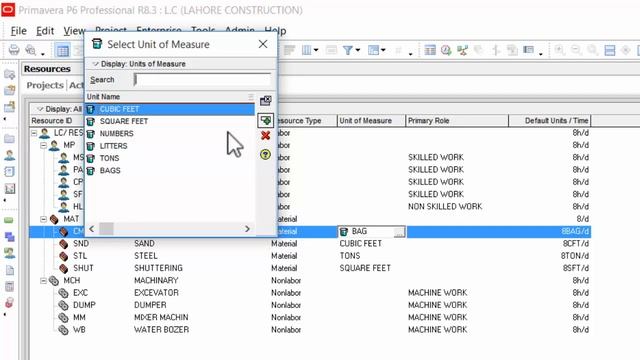Close the Select Unit of Measure dialog
The height and width of the screenshot is (360, 640).
(x=263, y=44)
